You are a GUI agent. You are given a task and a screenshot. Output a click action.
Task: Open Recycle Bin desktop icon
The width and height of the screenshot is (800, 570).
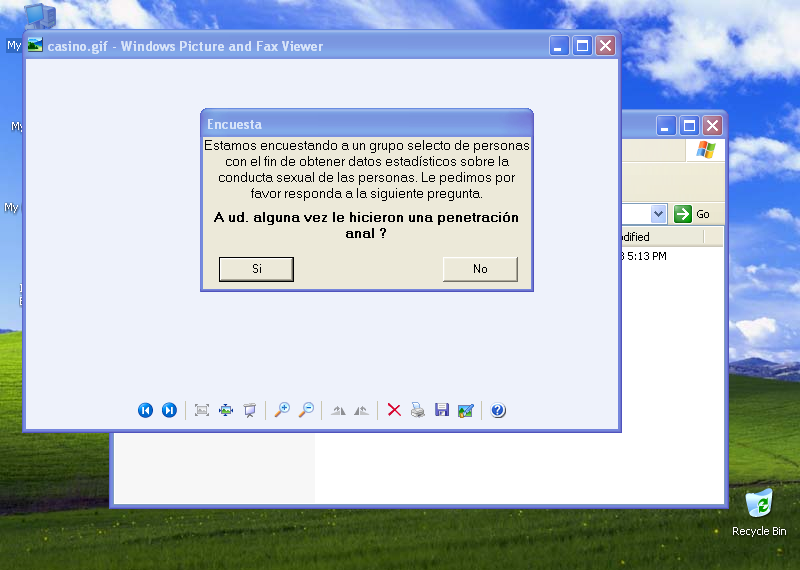759,512
